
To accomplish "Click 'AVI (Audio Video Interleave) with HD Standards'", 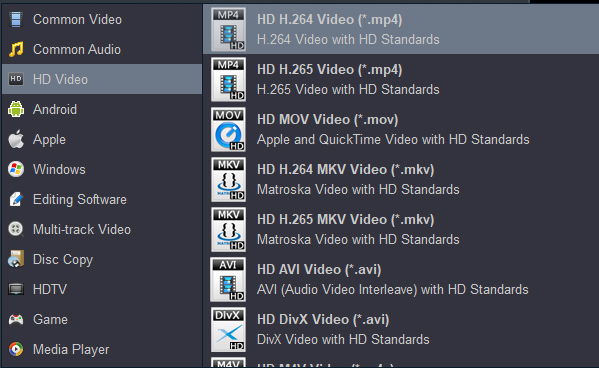I will click(x=393, y=290).
